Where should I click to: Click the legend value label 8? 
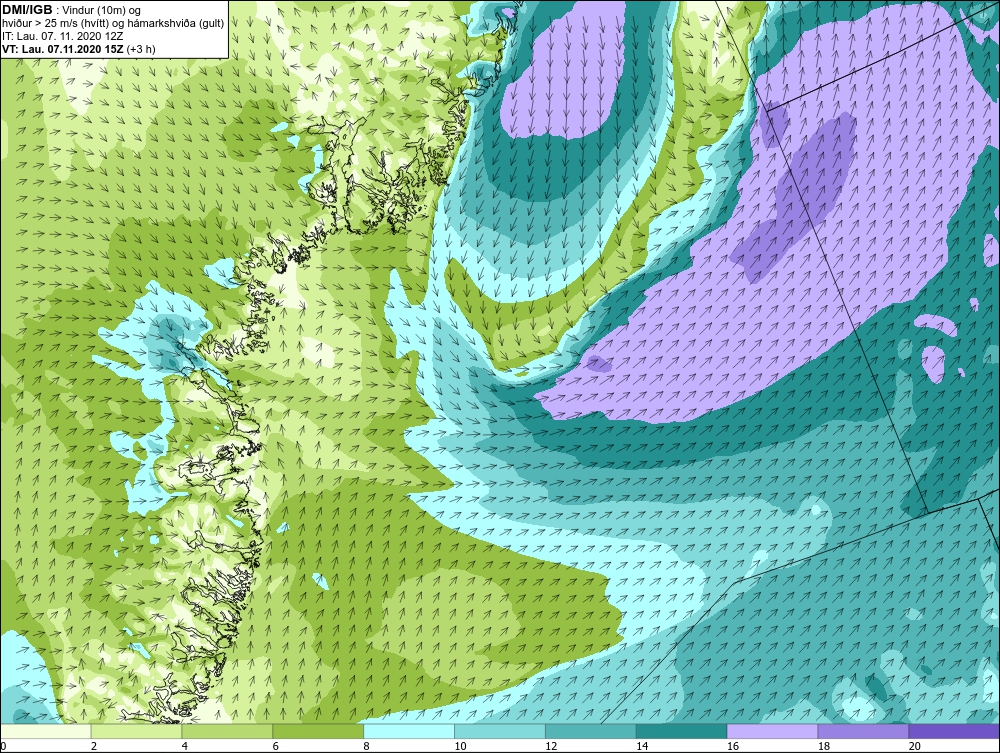coord(367,746)
